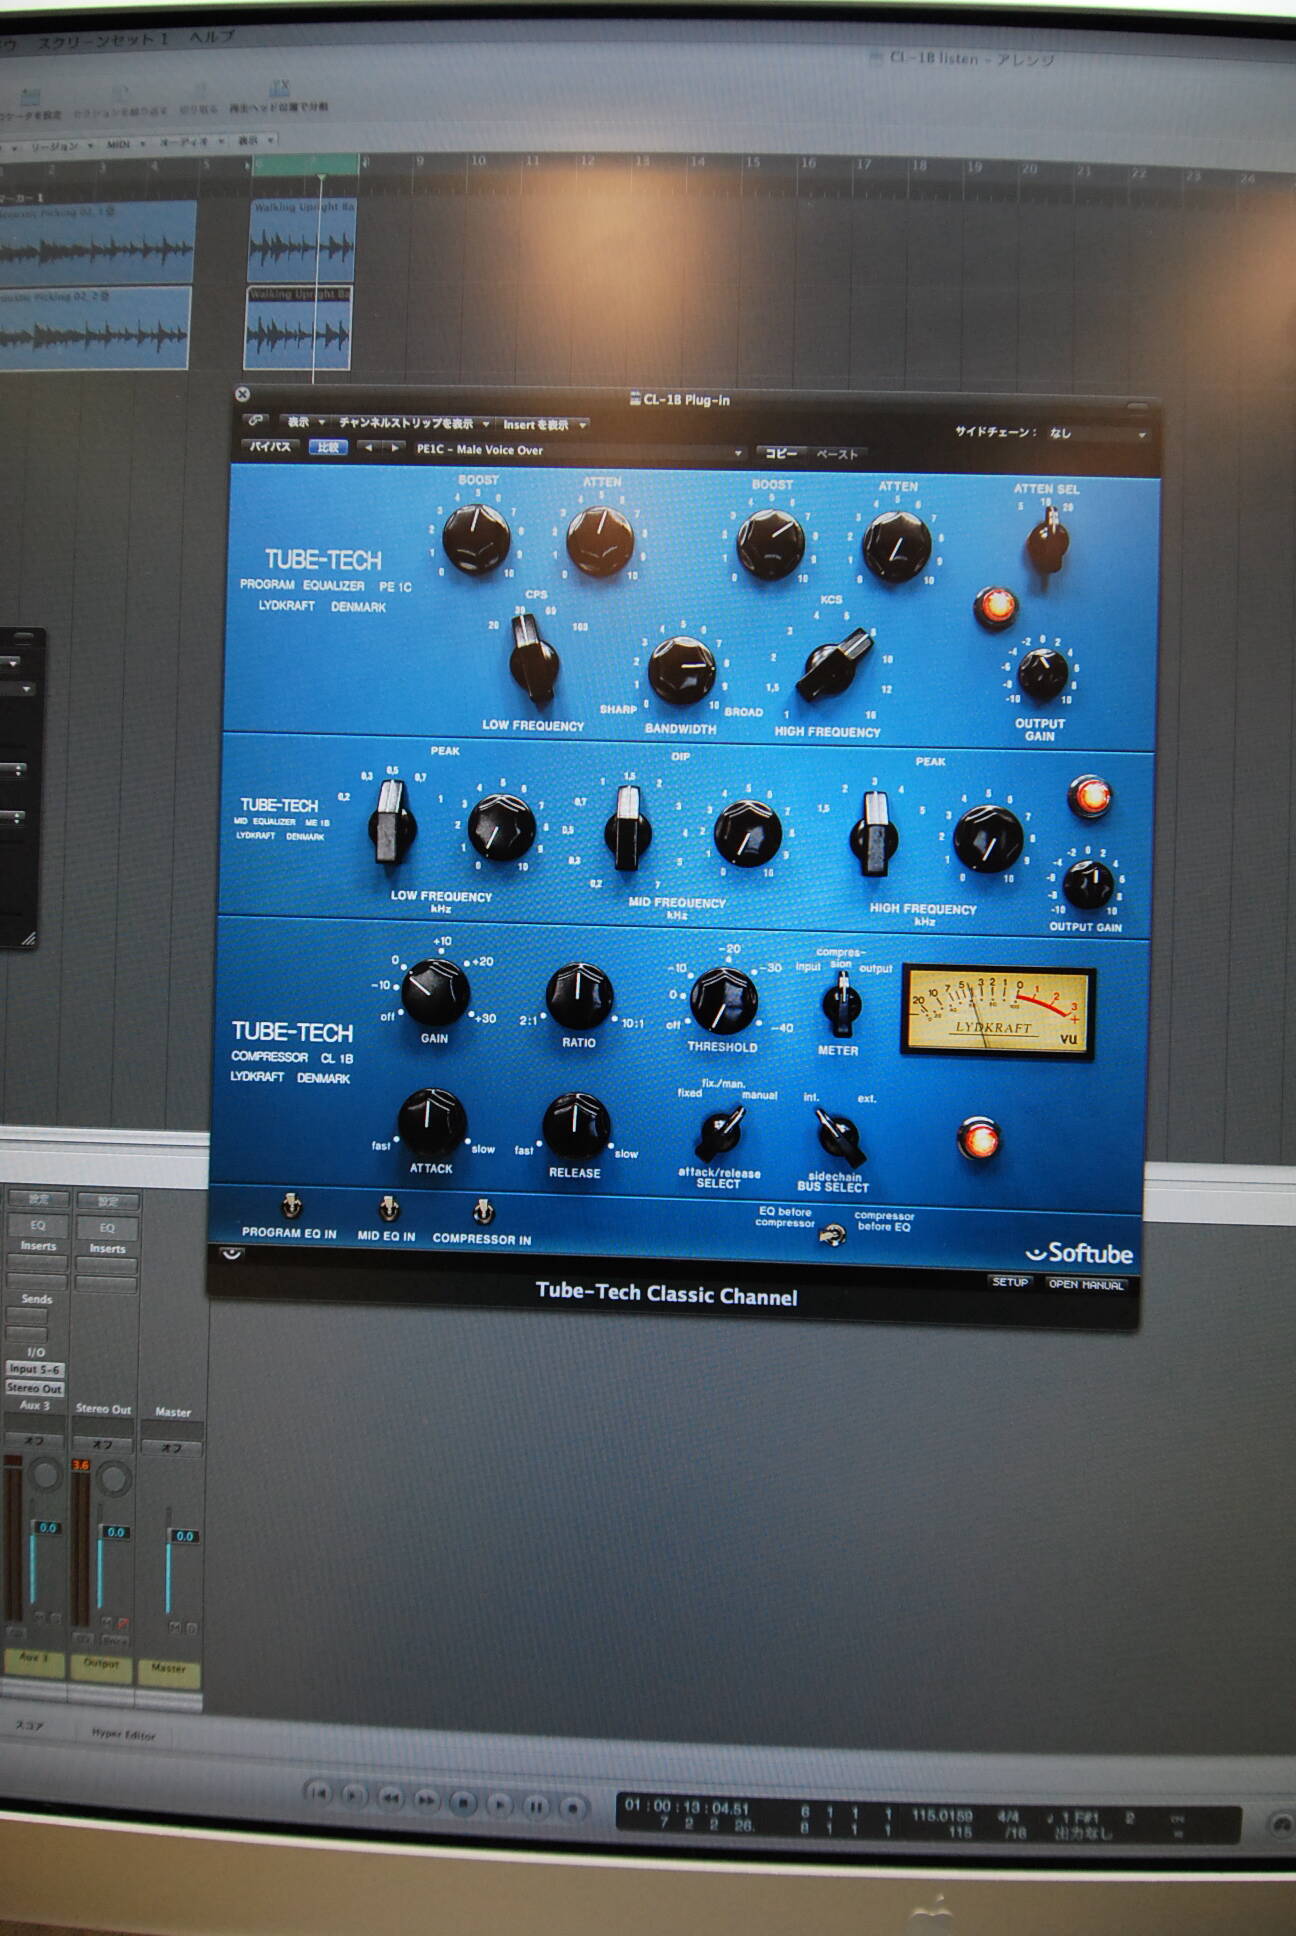Click the HIGH FREQUENCY KCS selector on PE 1C
The width and height of the screenshot is (1296, 1936).
[x=836, y=664]
